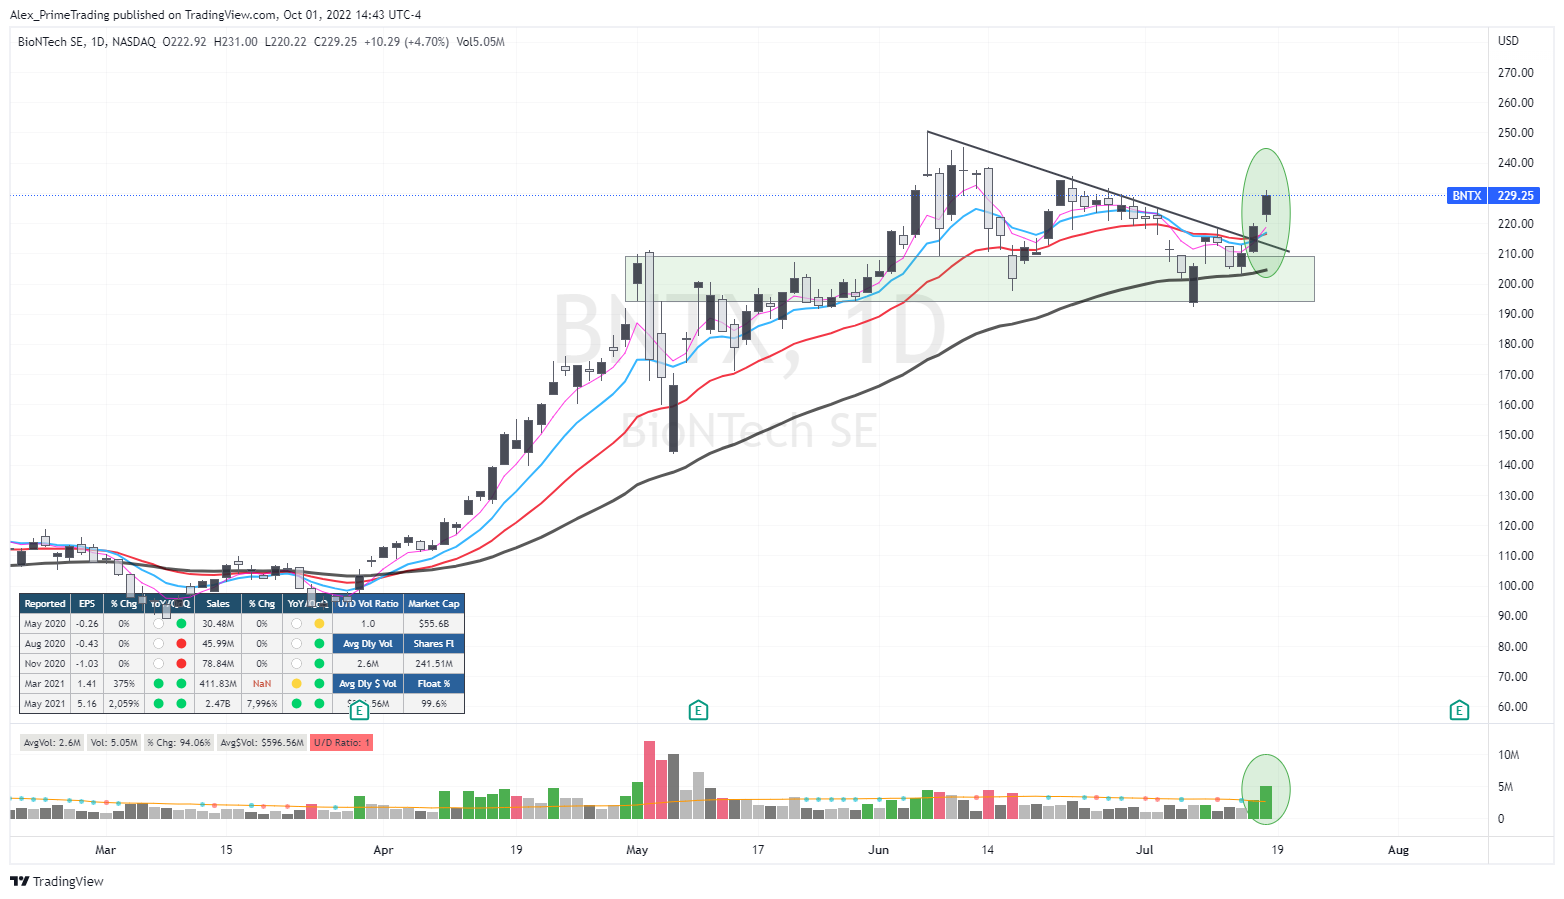Select the May 2021 reported date cell
This screenshot has height=899, width=1564.
[45, 703]
